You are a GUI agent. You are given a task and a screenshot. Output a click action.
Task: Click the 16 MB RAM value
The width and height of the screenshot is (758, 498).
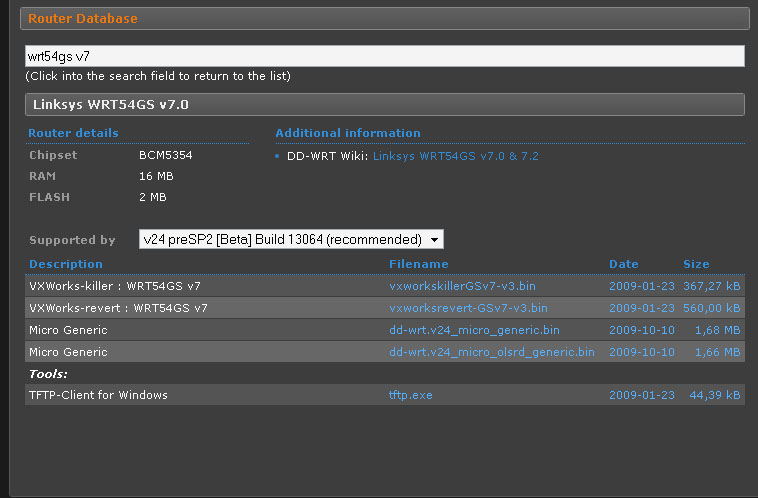[156, 176]
